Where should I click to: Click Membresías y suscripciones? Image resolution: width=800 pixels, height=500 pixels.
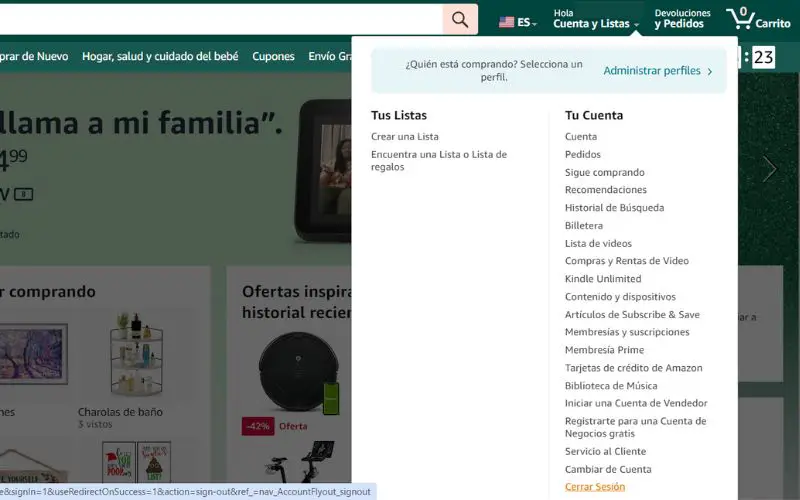tap(627, 332)
